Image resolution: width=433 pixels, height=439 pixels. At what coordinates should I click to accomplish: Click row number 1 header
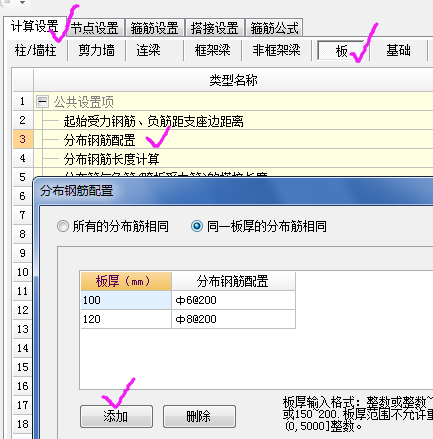tap(23, 101)
